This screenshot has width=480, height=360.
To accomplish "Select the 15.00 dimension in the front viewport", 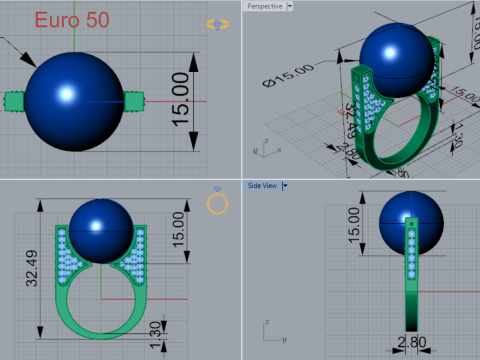I will click(x=178, y=229).
